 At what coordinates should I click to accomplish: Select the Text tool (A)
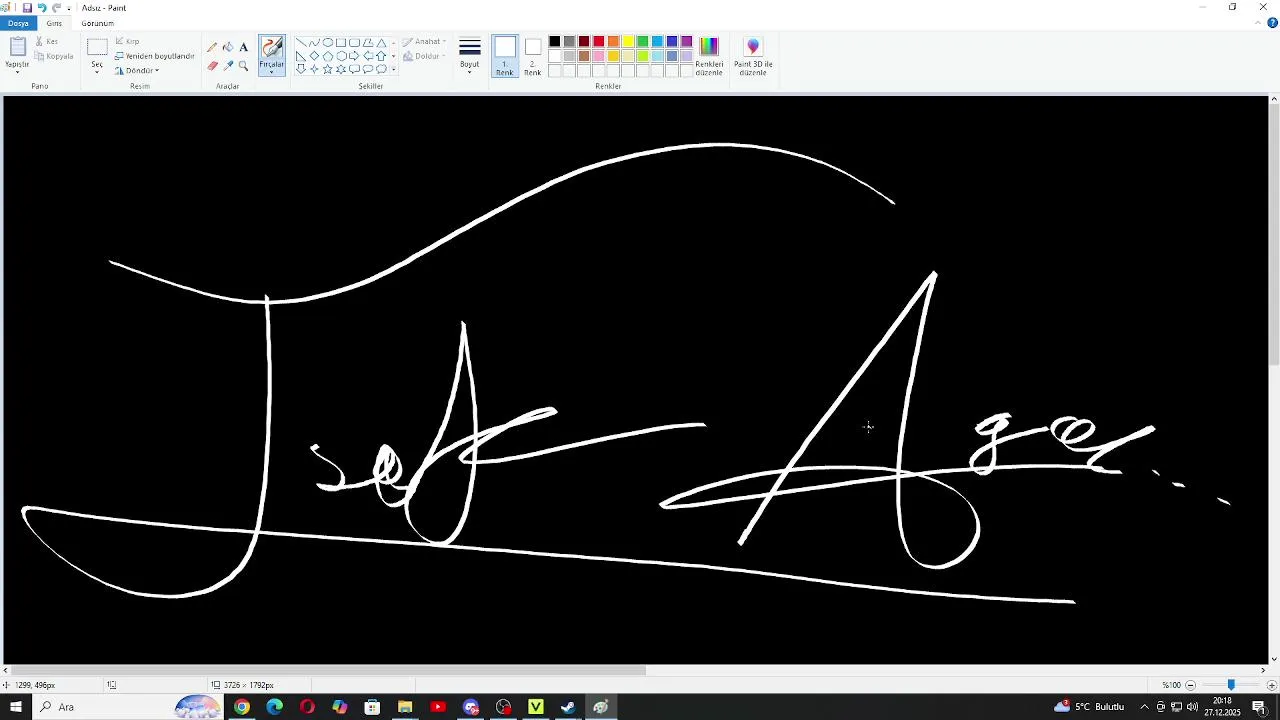coord(243,47)
